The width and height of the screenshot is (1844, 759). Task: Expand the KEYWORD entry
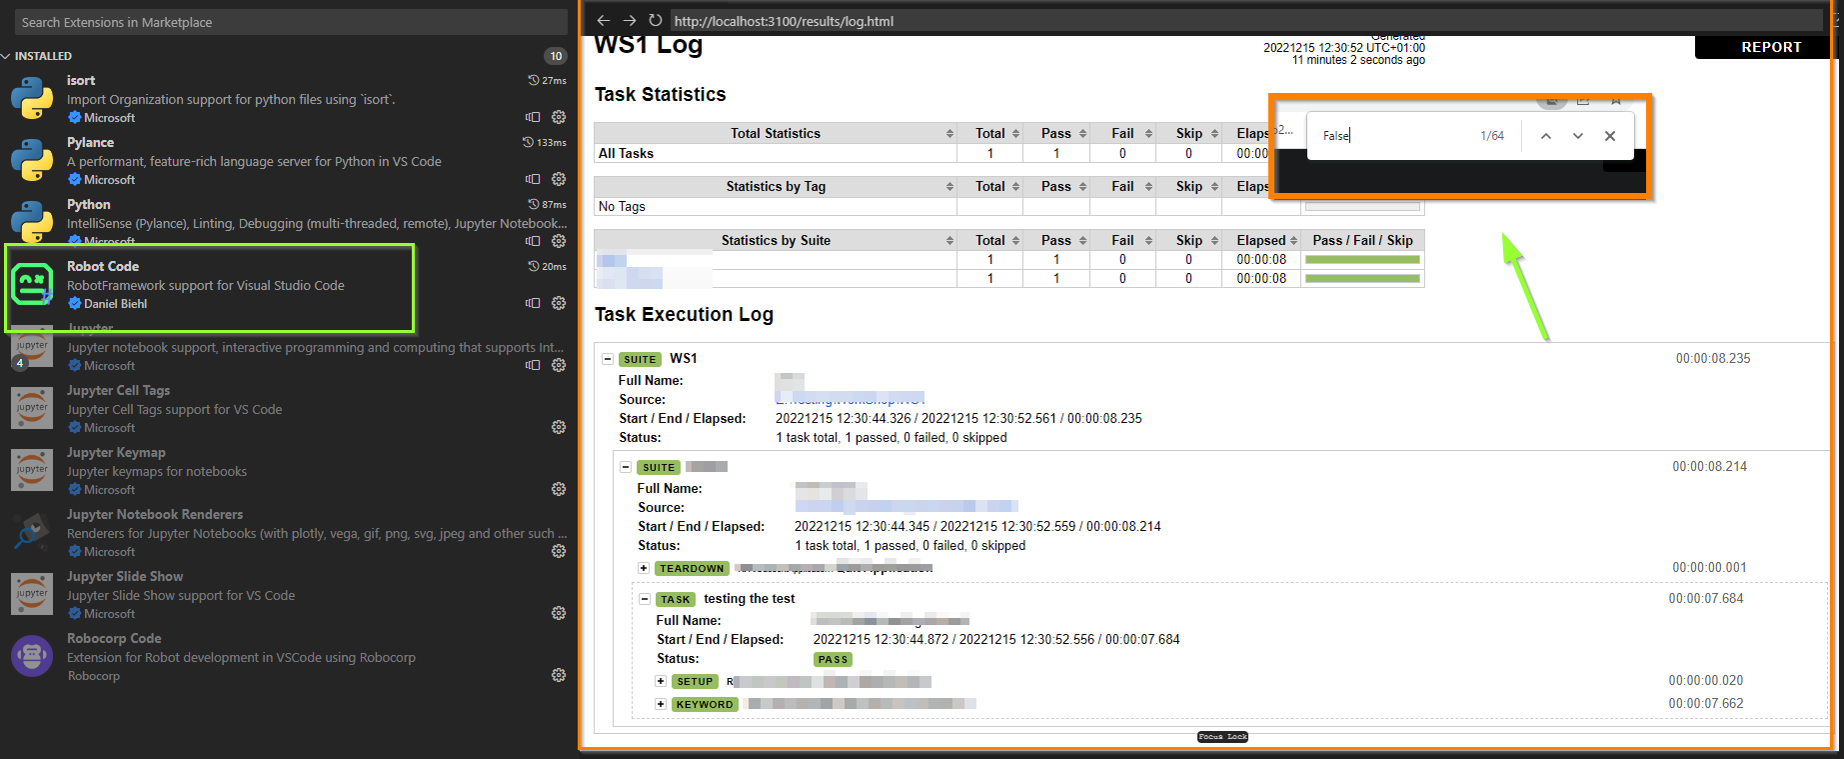coord(660,704)
